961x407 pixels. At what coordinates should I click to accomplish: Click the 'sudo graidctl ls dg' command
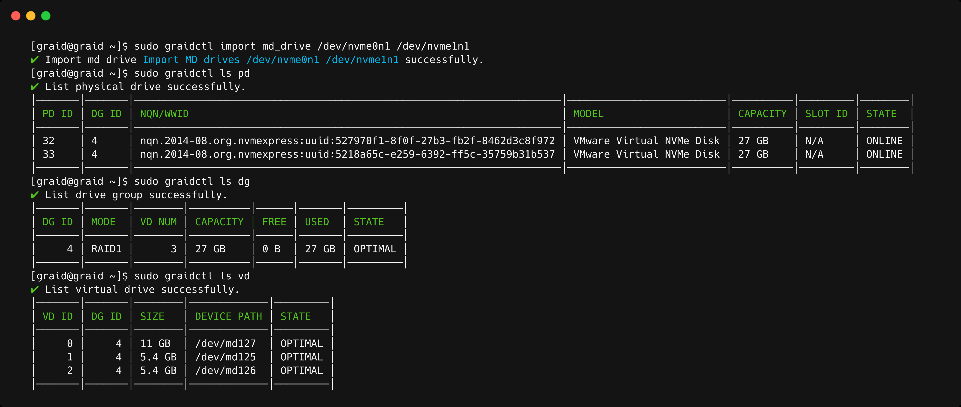[x=192, y=181]
